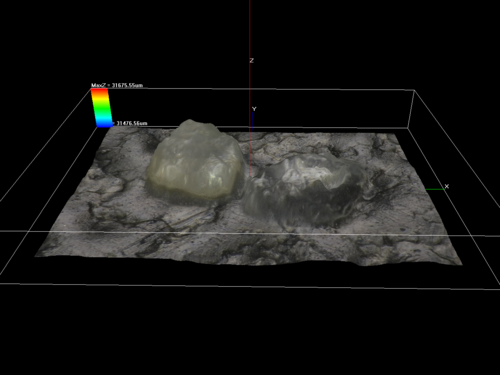Click the Z axis label
Screen dimensions: 500x375
(x=252, y=60)
